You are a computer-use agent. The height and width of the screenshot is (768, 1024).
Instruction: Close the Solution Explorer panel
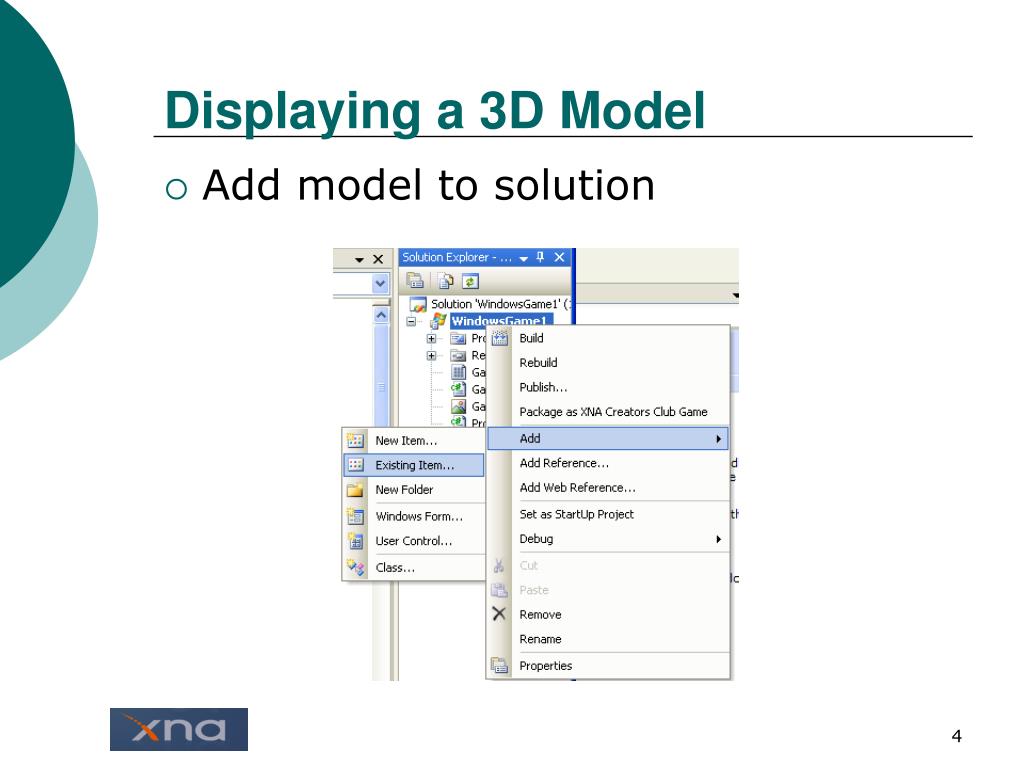(x=559, y=257)
